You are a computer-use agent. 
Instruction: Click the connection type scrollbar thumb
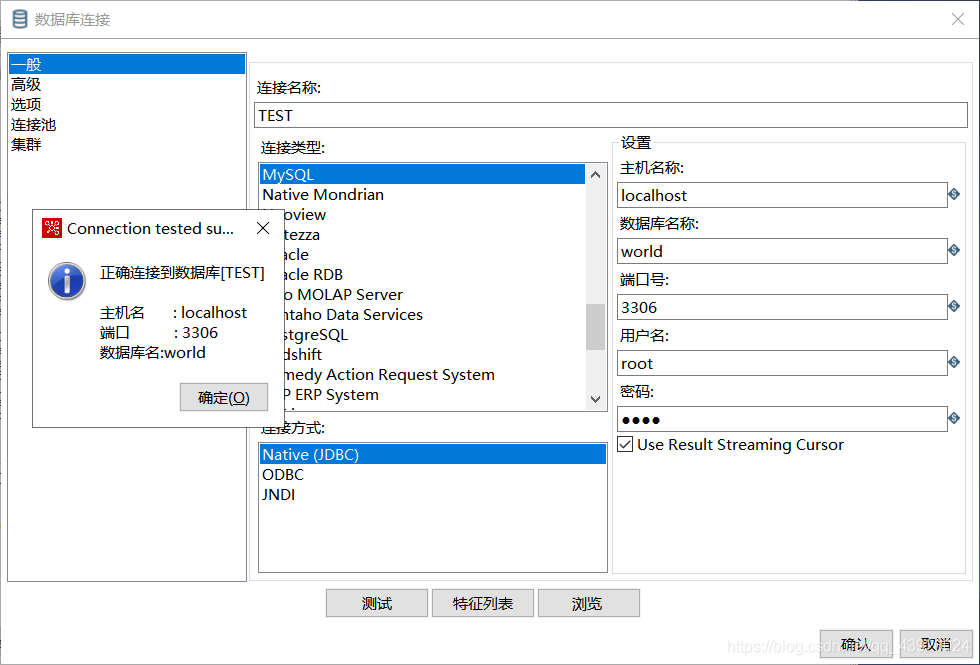(595, 327)
